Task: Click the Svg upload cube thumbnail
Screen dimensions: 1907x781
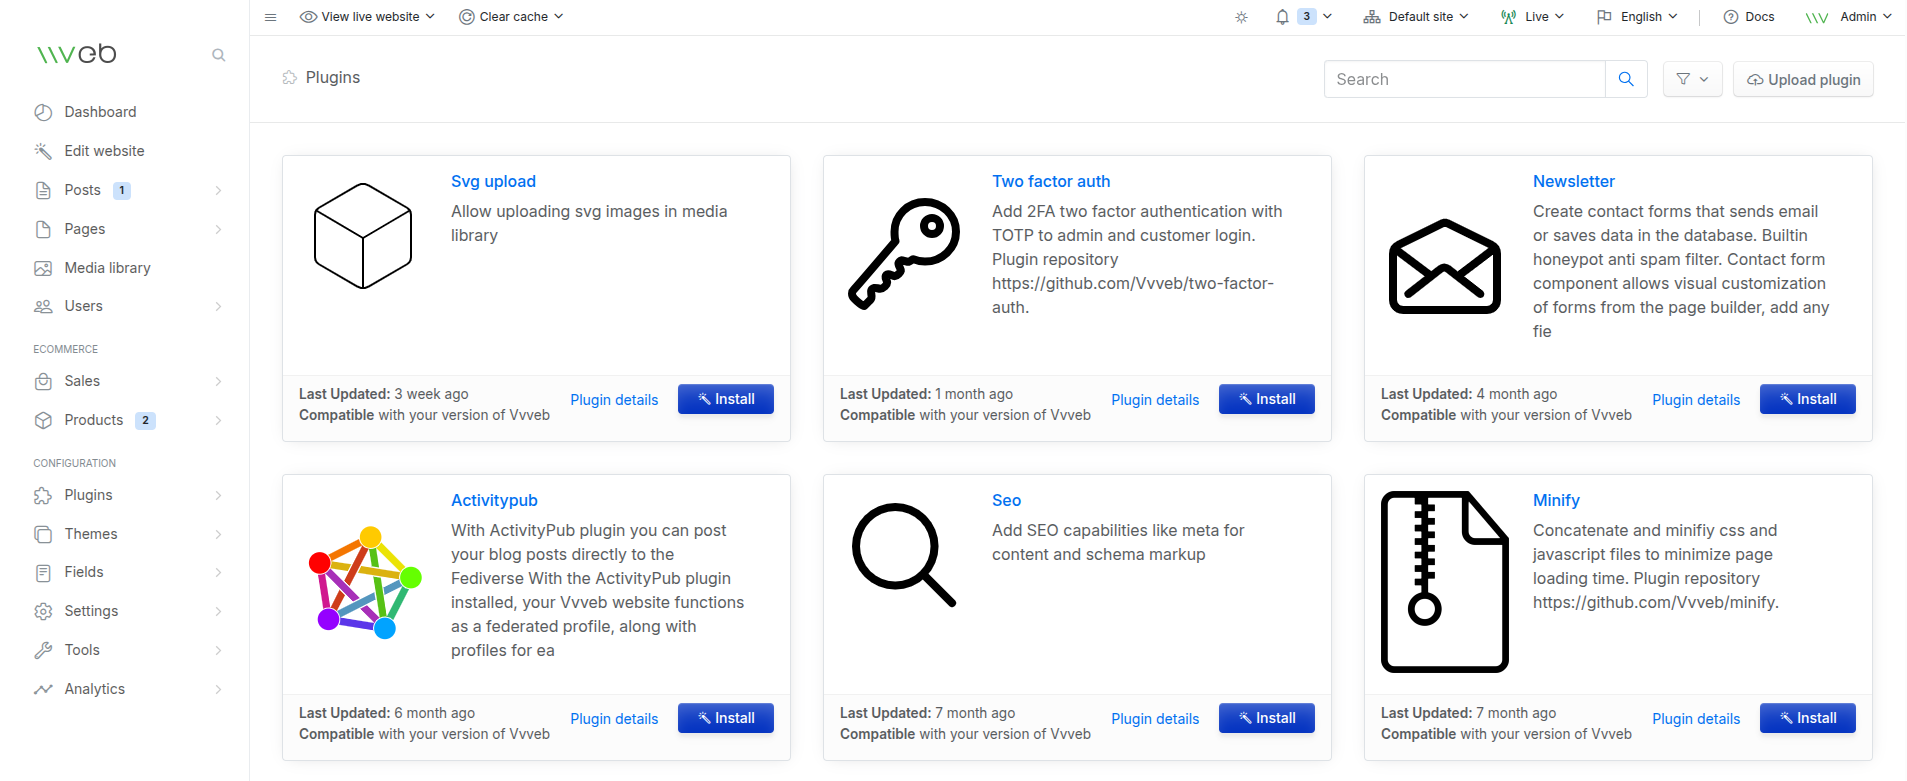Action: click(363, 236)
